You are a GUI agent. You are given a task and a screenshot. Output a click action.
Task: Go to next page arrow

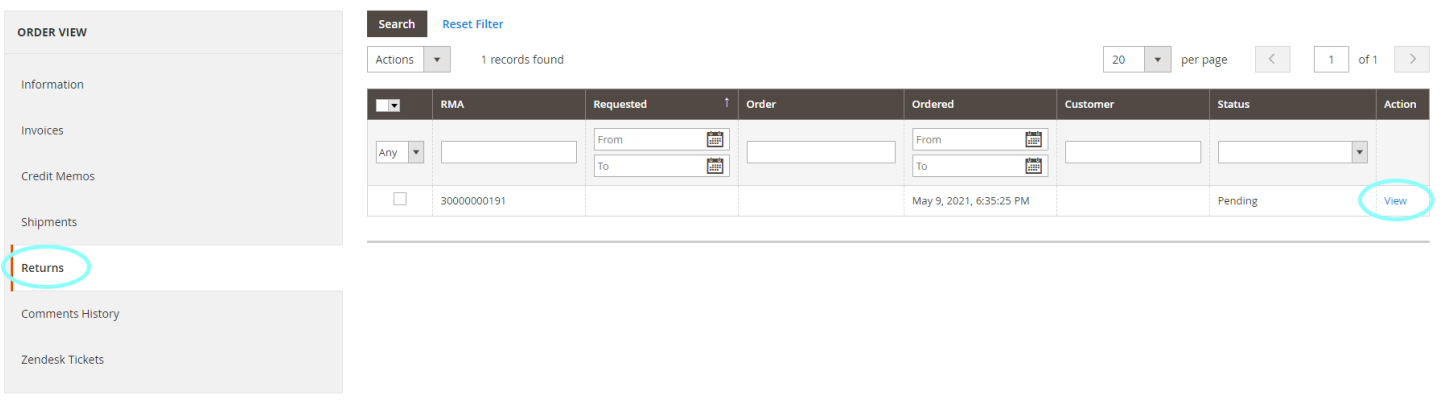point(1412,60)
